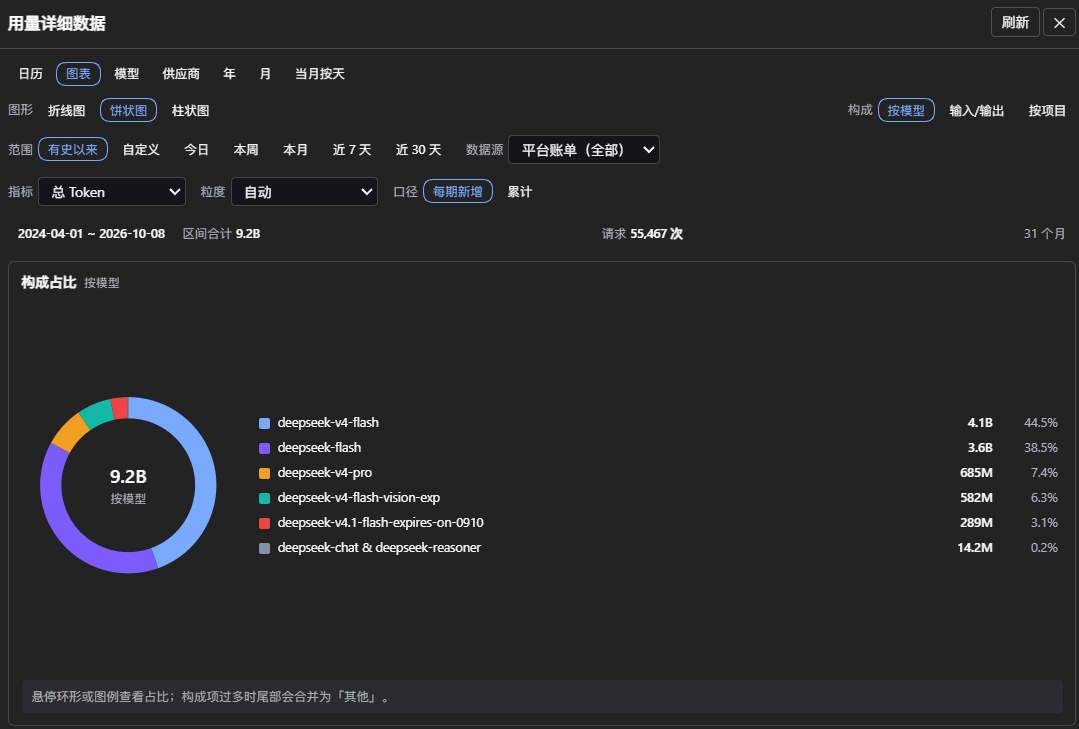
Task: Click the deepseek-chat & deepseek-reasoner gray swatch
Action: pos(264,549)
